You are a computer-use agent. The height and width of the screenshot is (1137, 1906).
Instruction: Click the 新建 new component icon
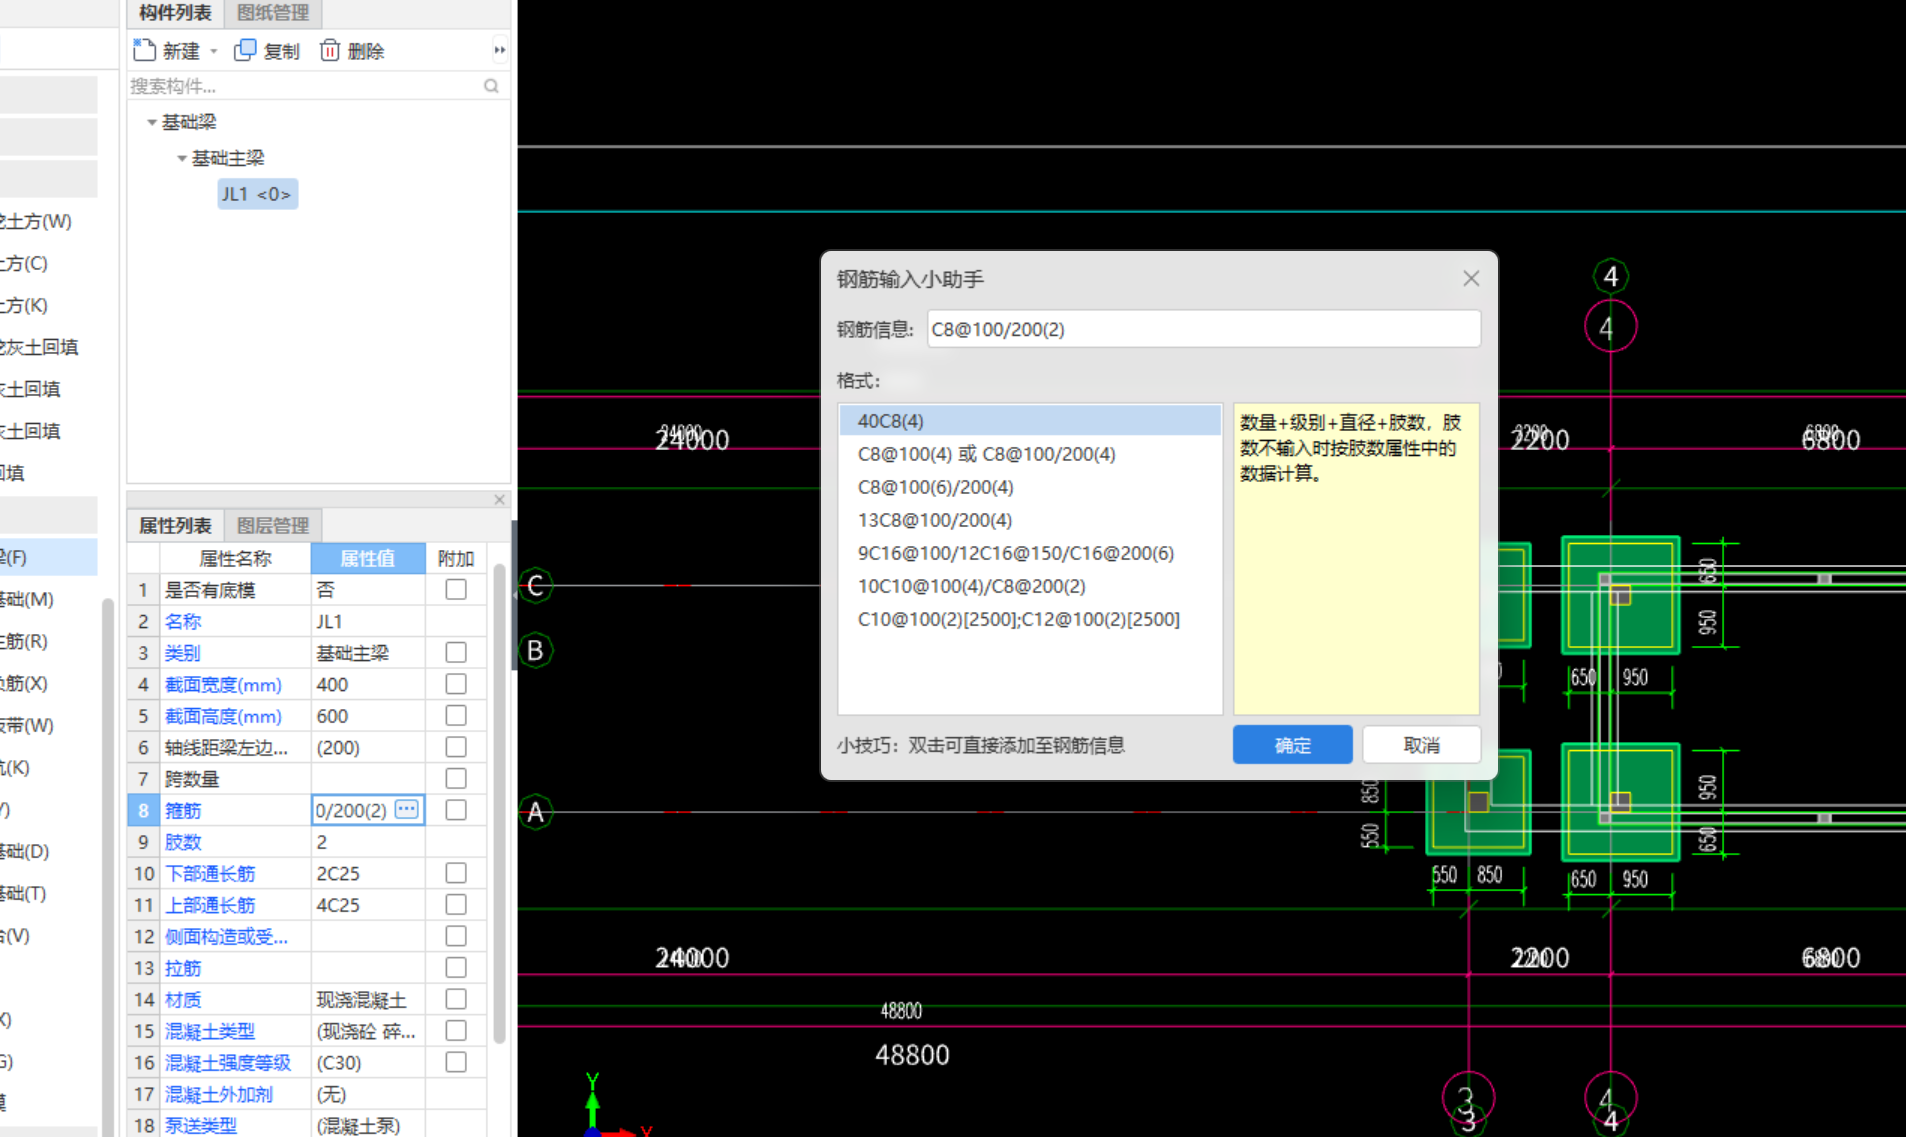tap(145, 50)
